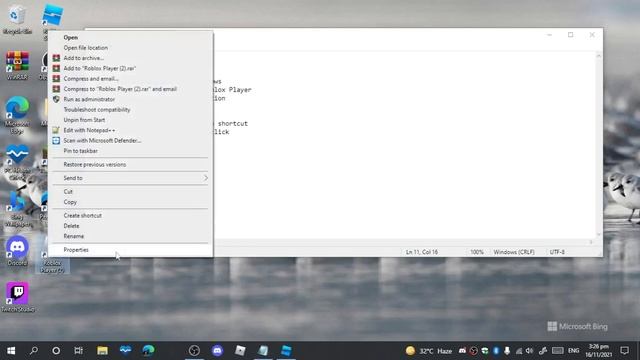Choose Copy from the context menu
The image size is (640, 360).
click(131, 202)
